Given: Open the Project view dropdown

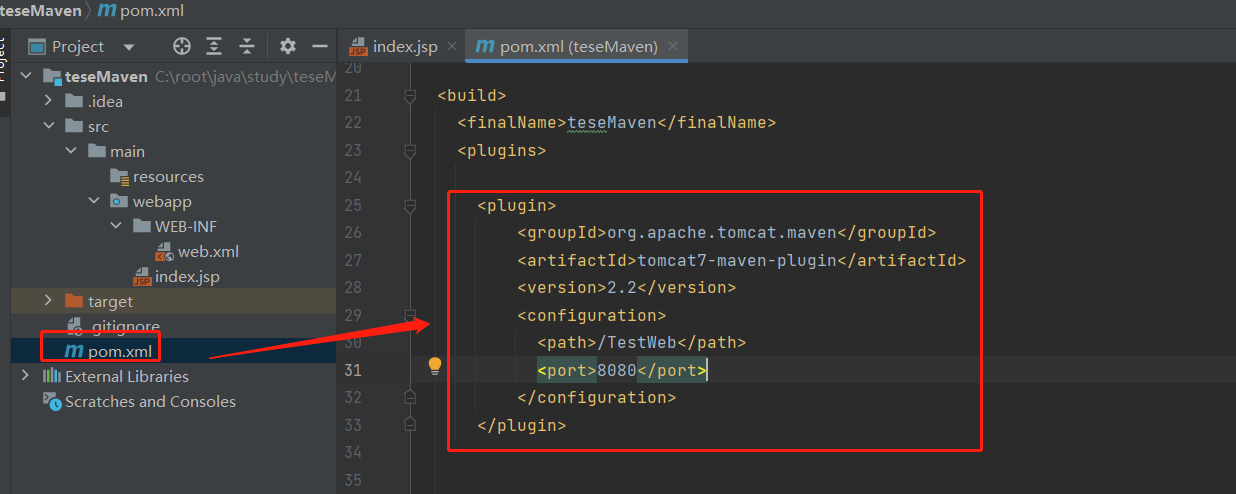Looking at the screenshot, I should tap(128, 47).
